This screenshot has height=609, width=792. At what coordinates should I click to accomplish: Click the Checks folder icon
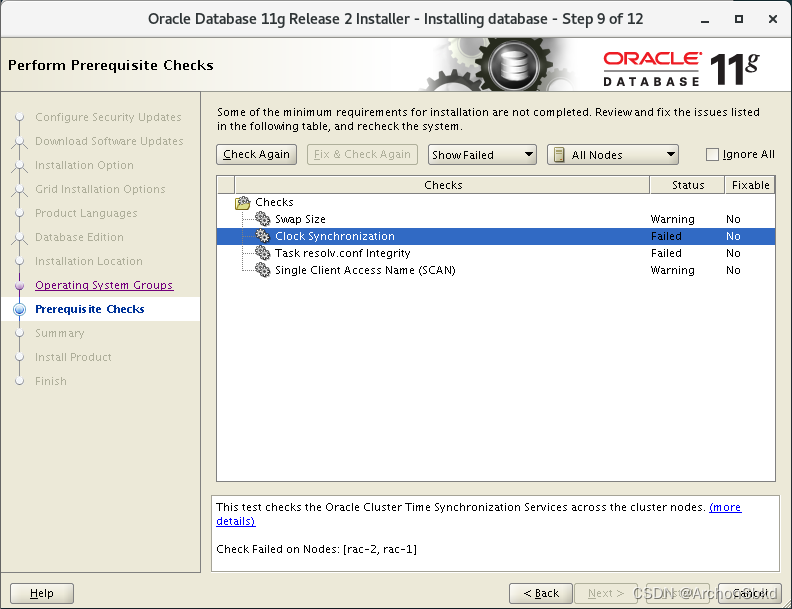click(243, 202)
